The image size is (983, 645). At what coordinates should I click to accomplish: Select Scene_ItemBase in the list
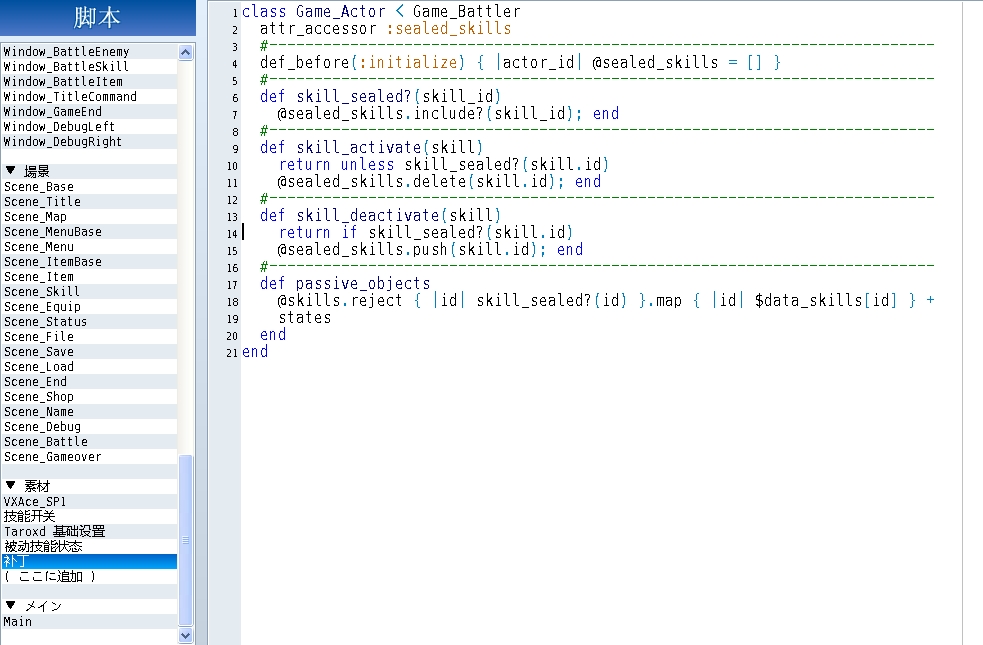[90, 262]
